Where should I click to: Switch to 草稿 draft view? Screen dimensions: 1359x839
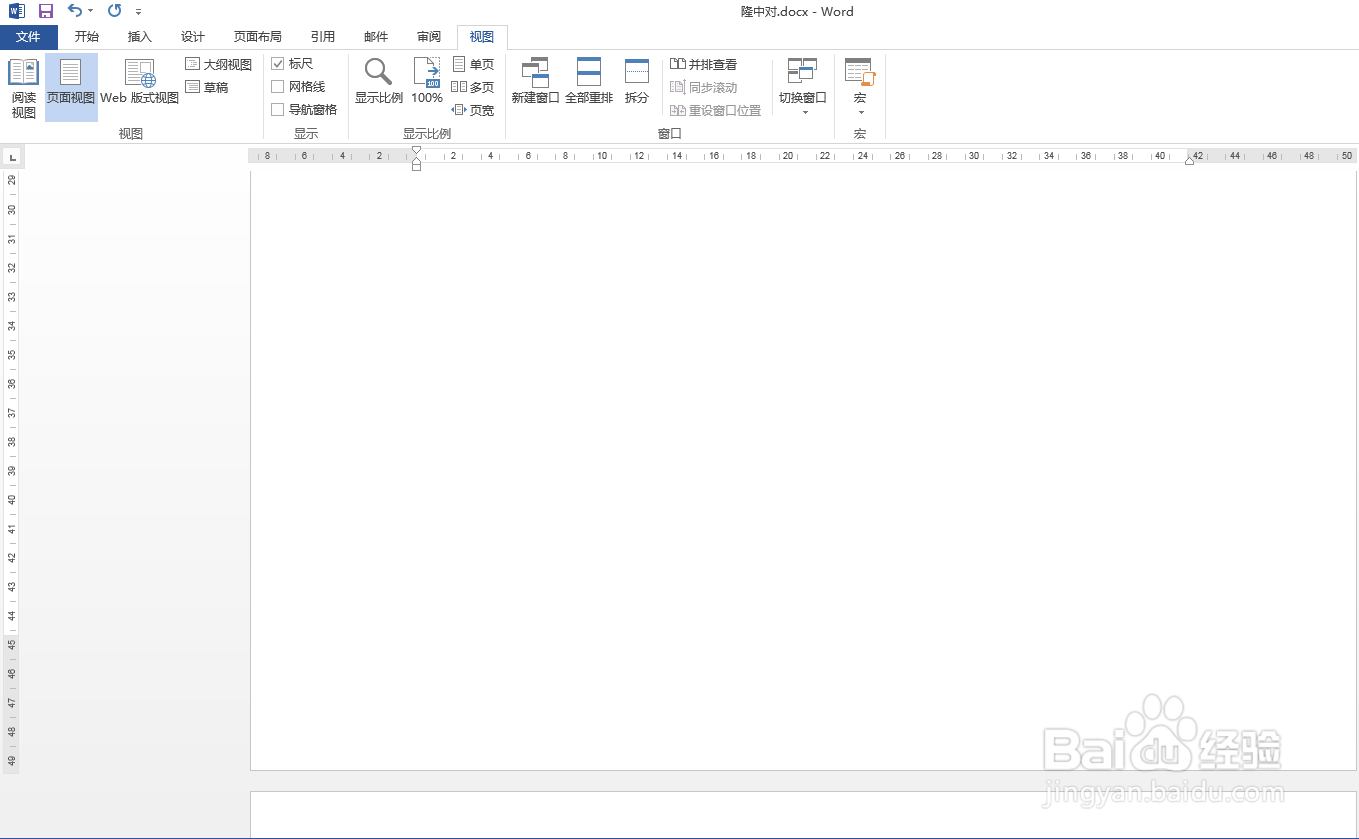click(207, 87)
